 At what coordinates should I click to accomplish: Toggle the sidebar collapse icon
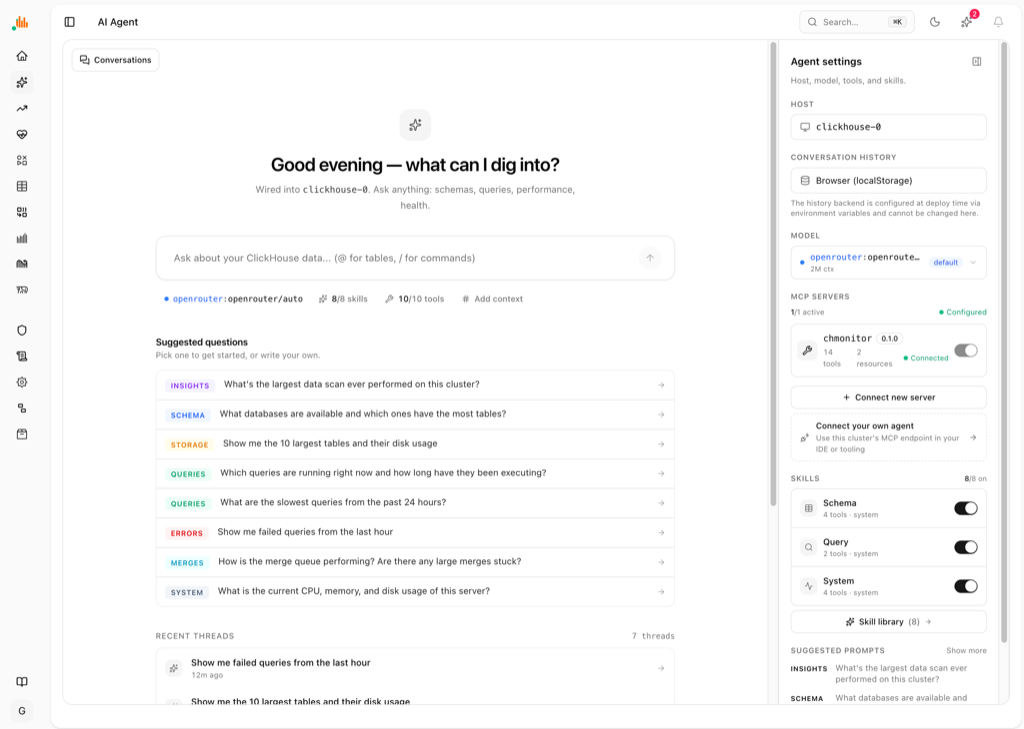[70, 22]
